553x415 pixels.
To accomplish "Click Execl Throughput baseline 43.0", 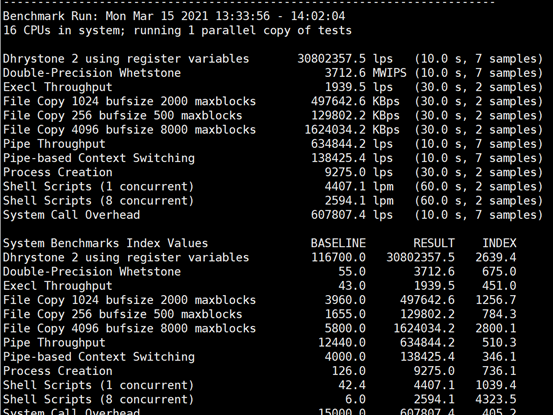I will pos(352,286).
